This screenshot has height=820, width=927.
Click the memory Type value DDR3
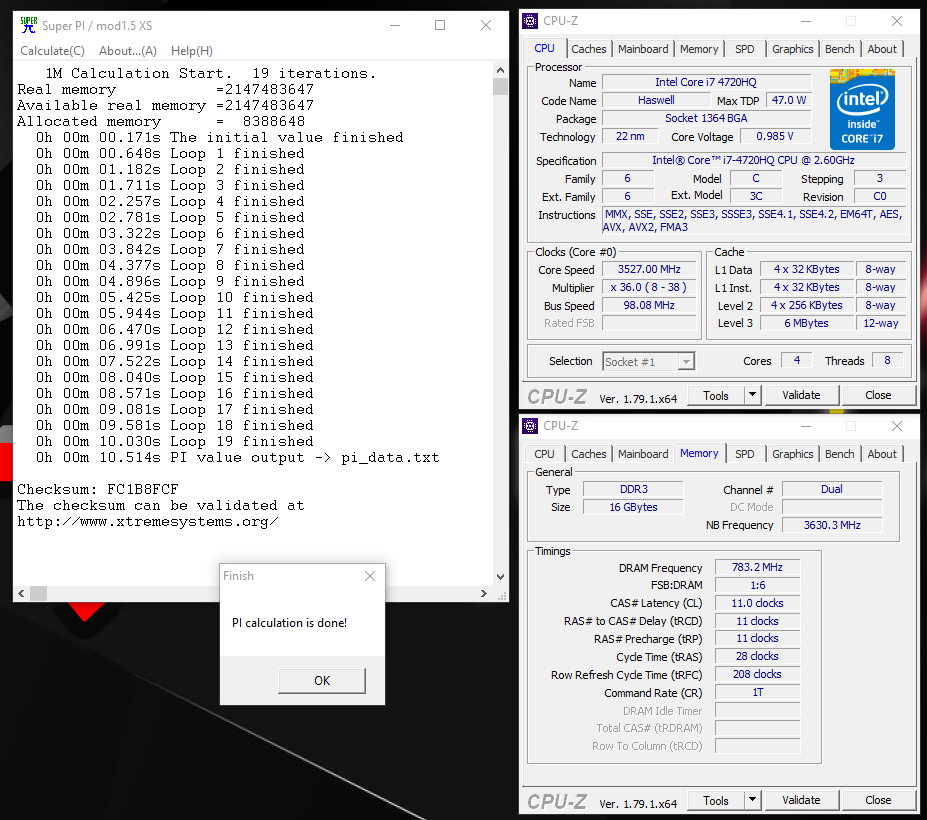point(633,490)
